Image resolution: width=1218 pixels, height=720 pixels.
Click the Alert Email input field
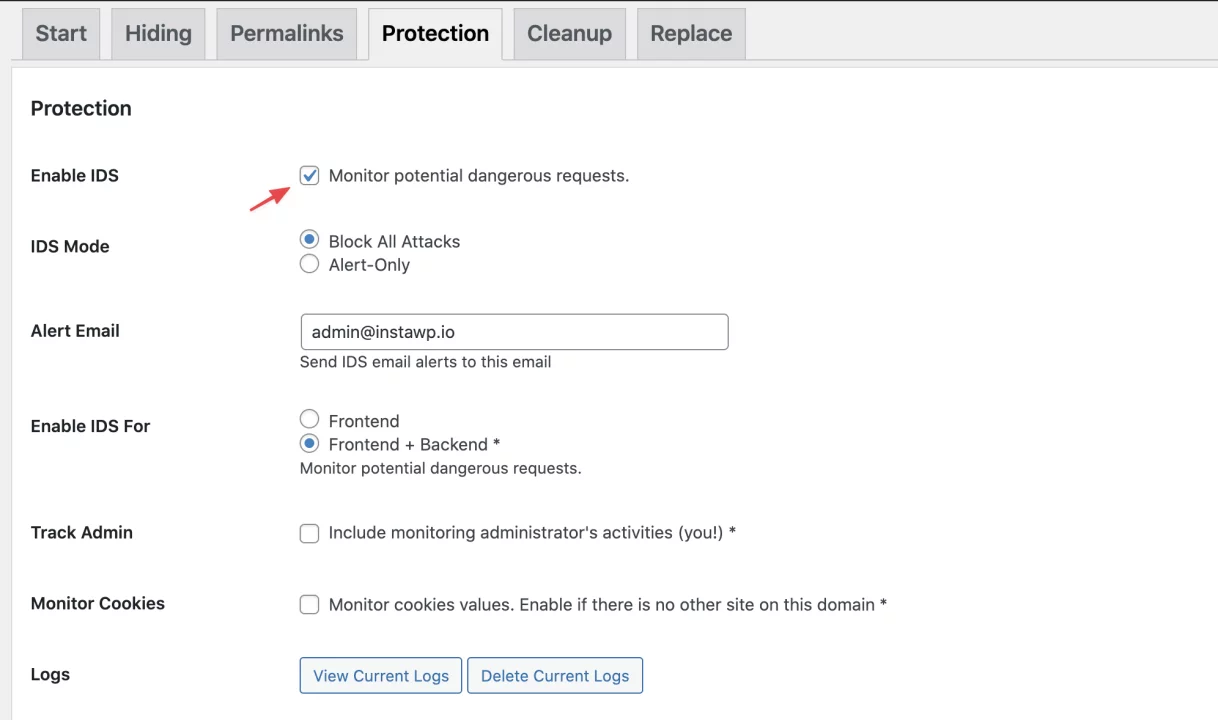click(514, 332)
